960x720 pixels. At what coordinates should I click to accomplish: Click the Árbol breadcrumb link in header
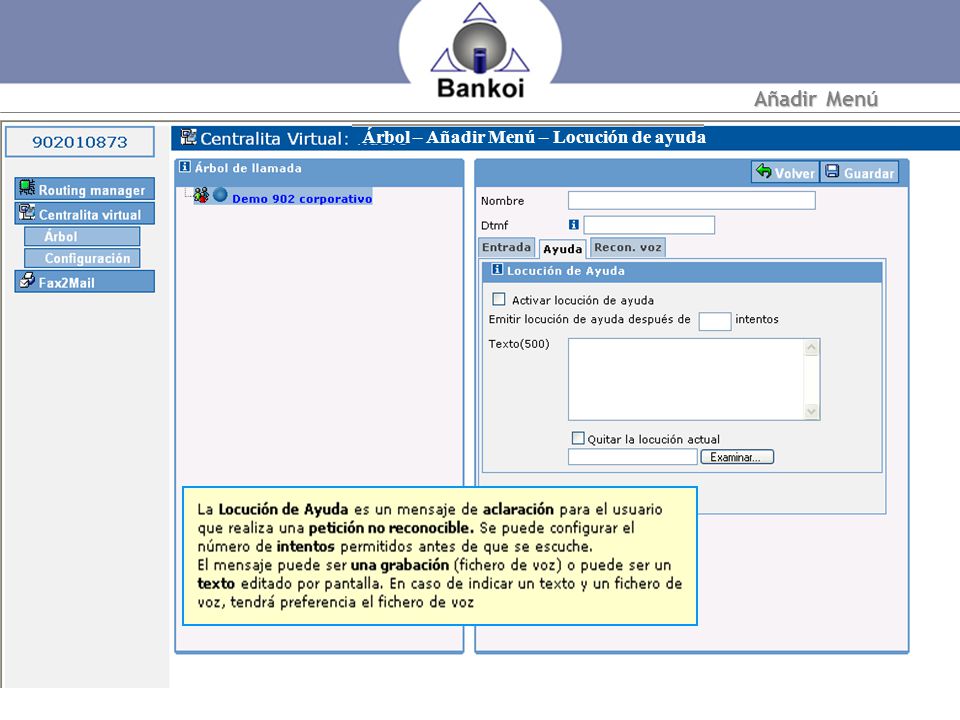coord(386,137)
